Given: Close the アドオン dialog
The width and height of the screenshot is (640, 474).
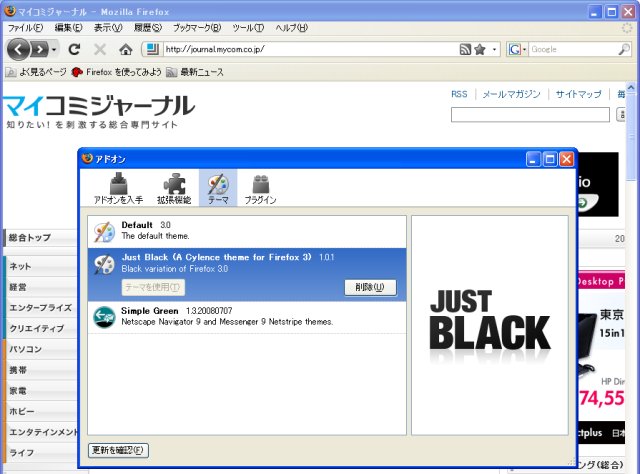Looking at the screenshot, I should (x=567, y=159).
